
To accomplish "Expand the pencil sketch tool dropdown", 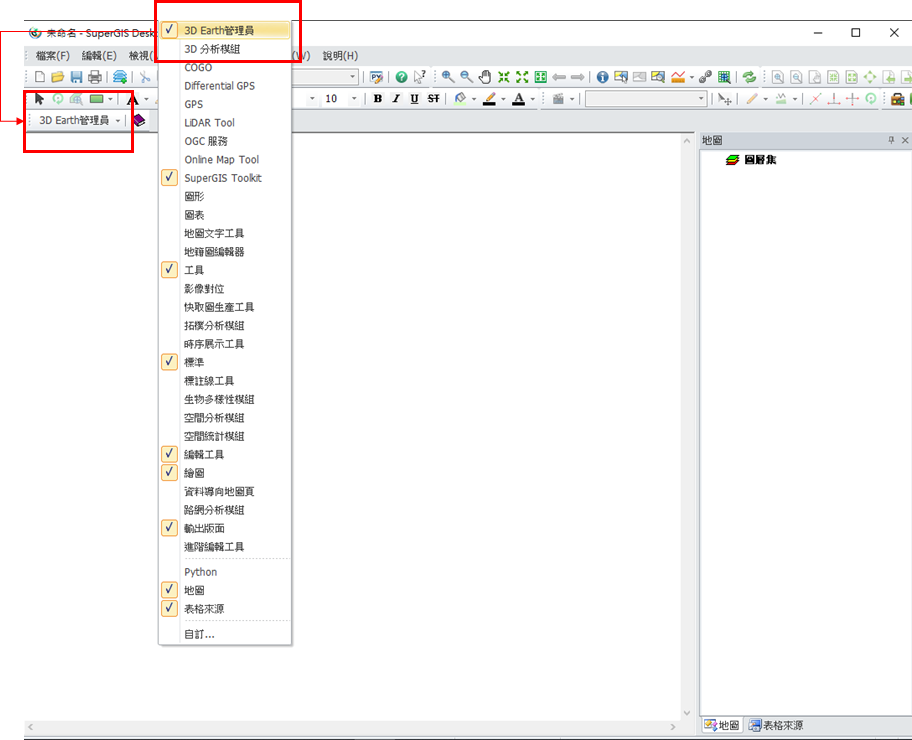I will pyautogui.click(x=765, y=99).
